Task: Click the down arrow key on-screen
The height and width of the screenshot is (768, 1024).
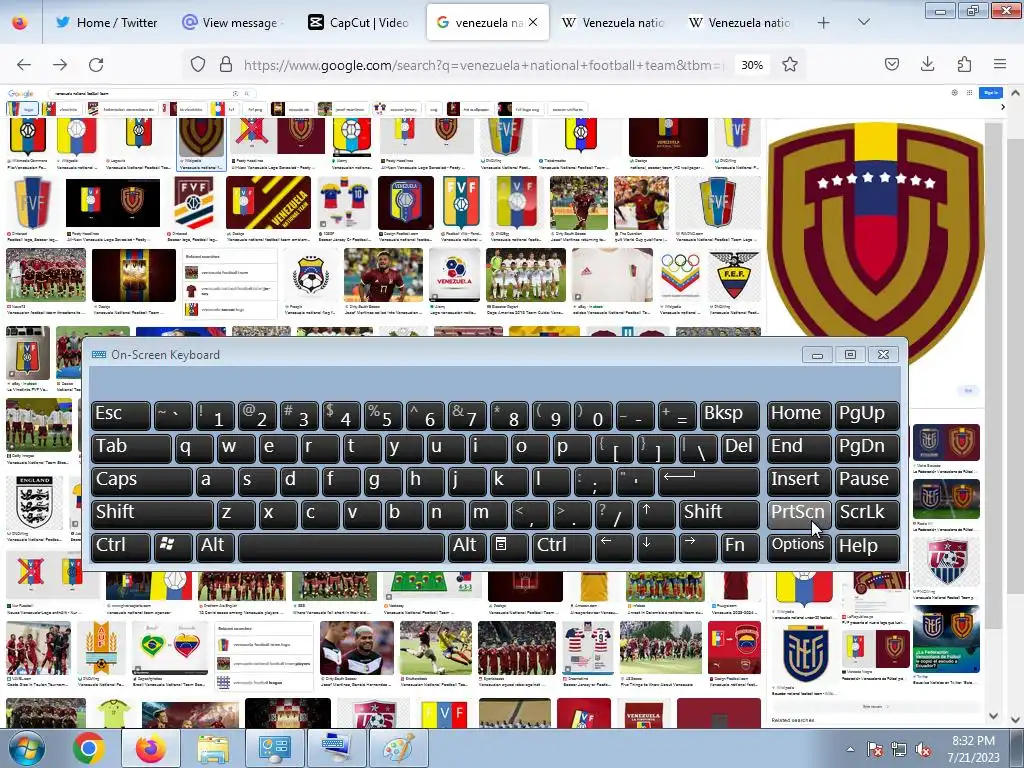Action: [656, 547]
